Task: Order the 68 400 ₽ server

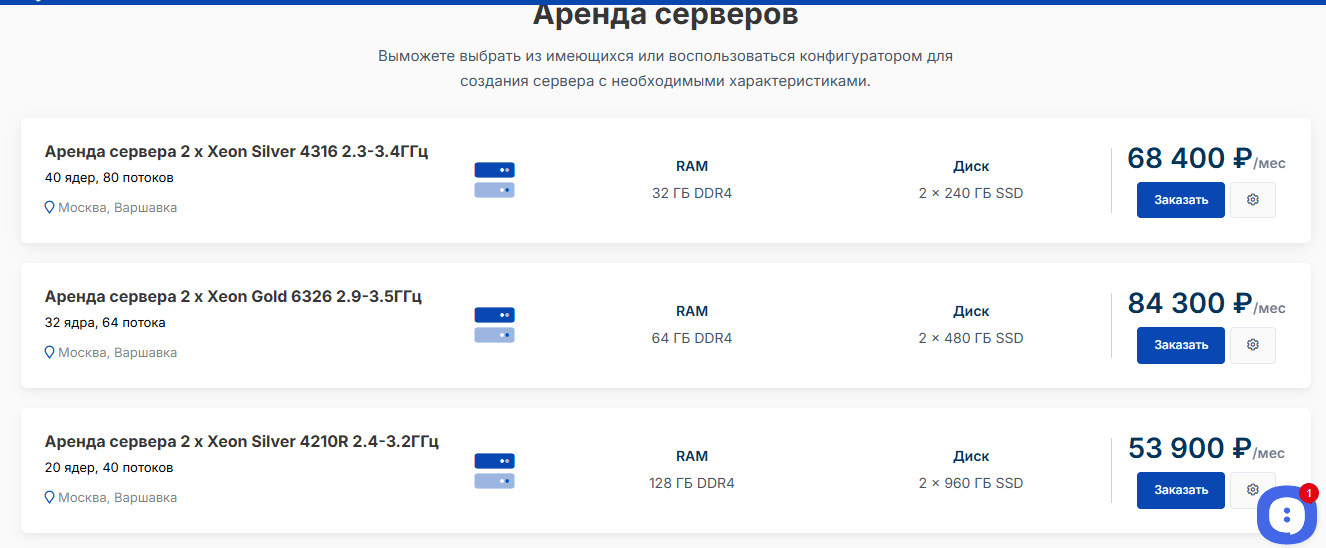Action: (x=1180, y=200)
